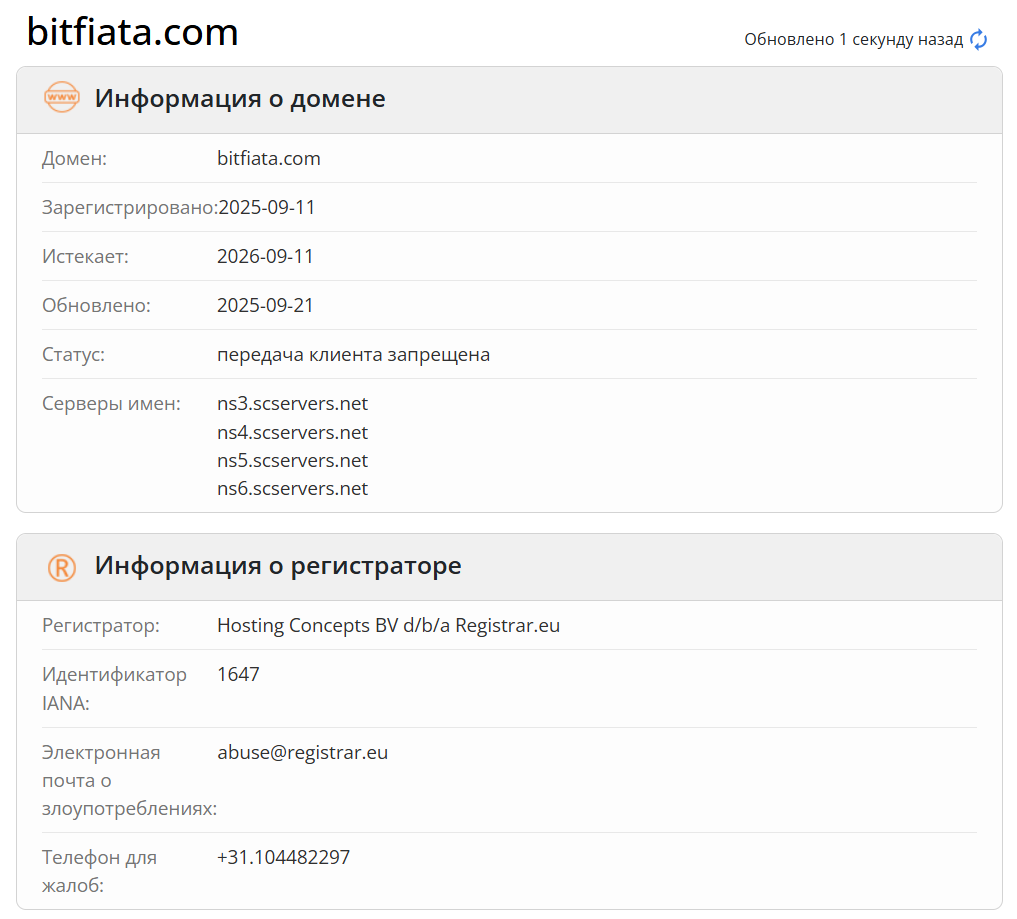Click the page title bitfiata.com
1017x919 pixels.
click(132, 32)
